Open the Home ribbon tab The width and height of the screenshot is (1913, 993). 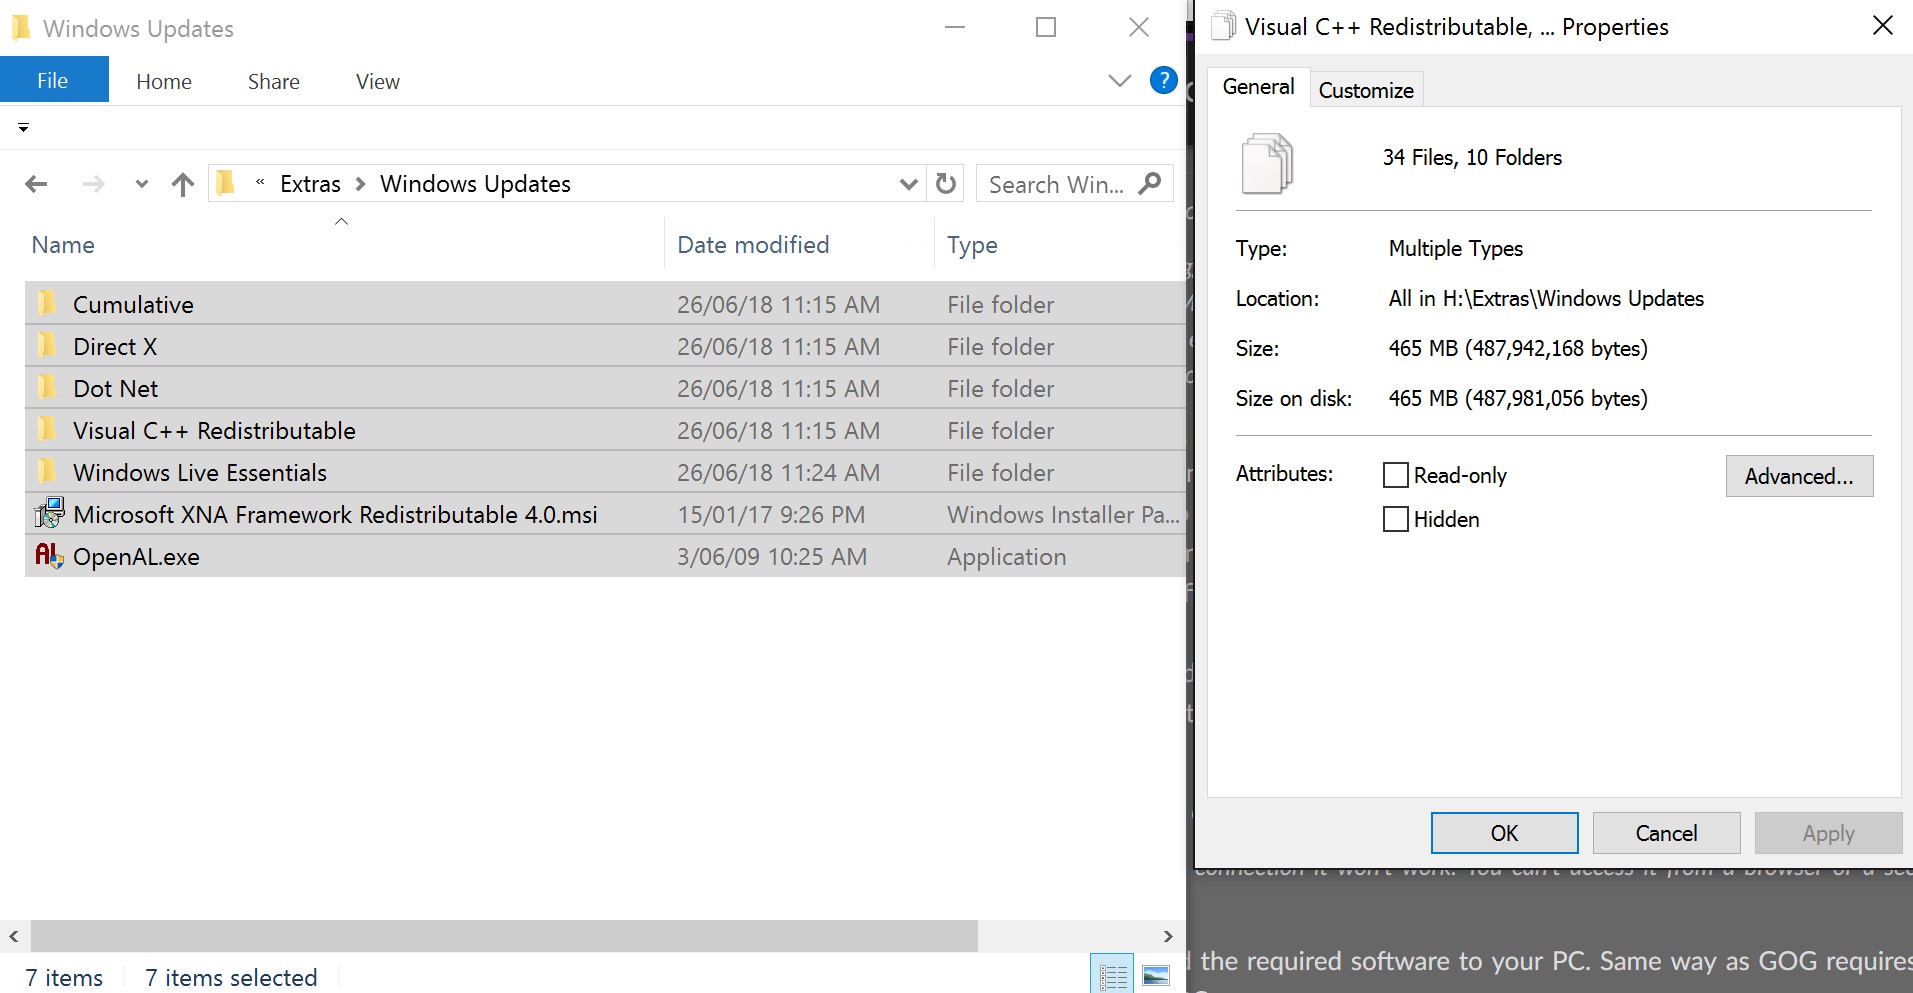[164, 82]
